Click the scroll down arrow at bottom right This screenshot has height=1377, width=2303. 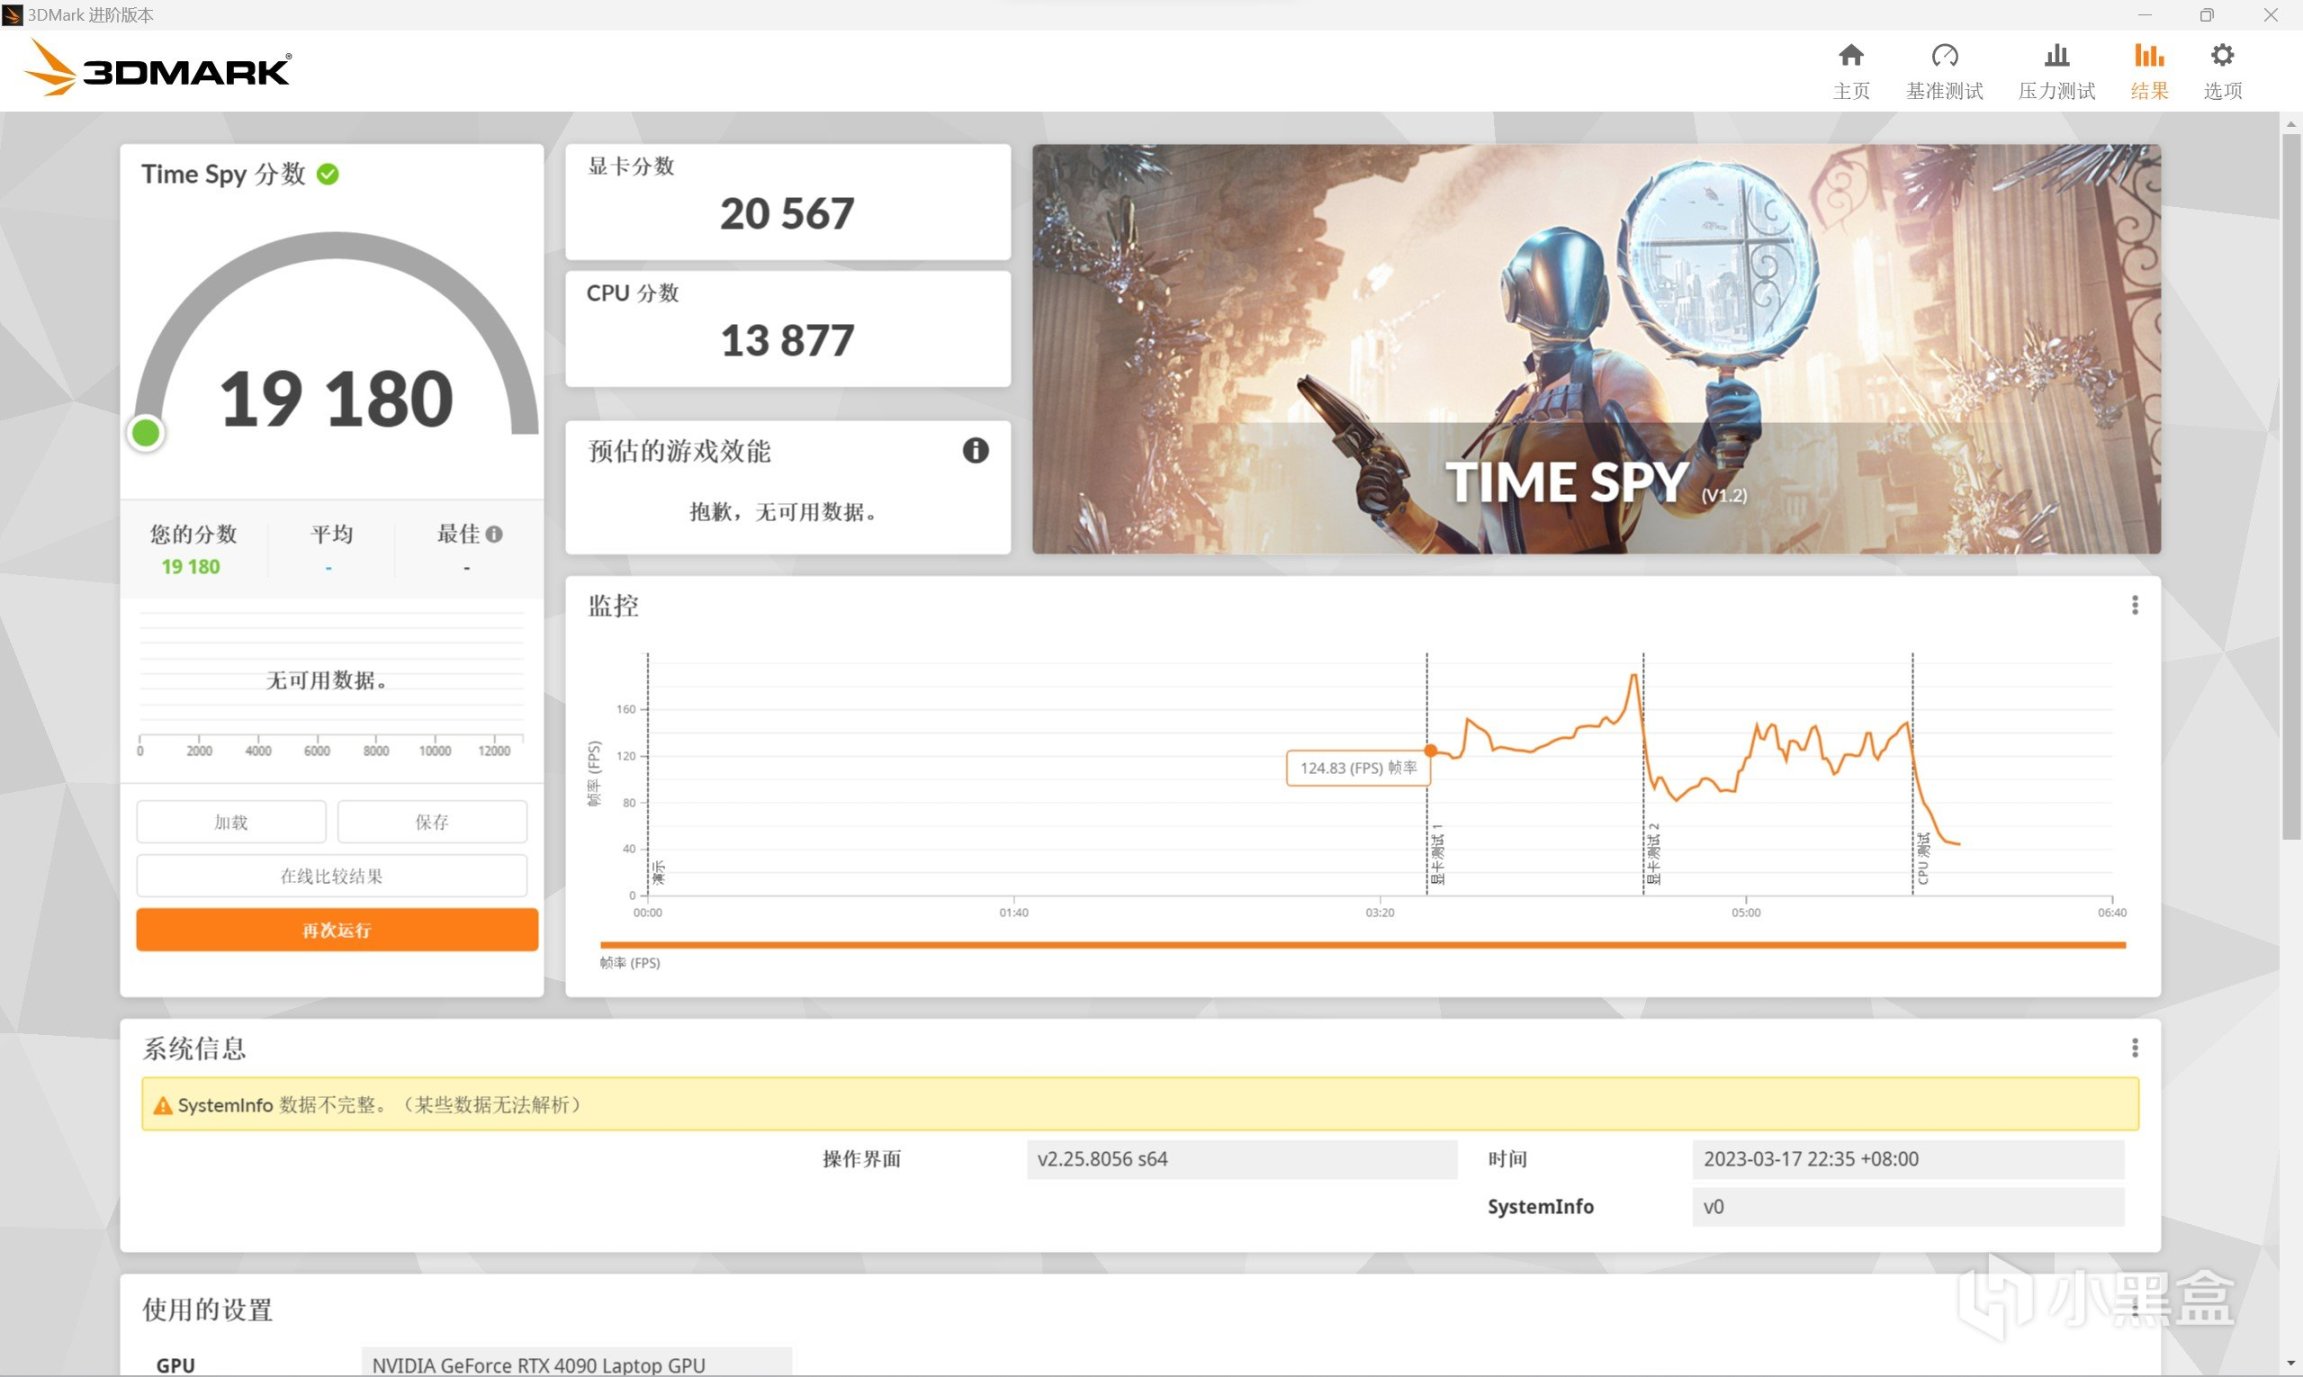2290,1364
